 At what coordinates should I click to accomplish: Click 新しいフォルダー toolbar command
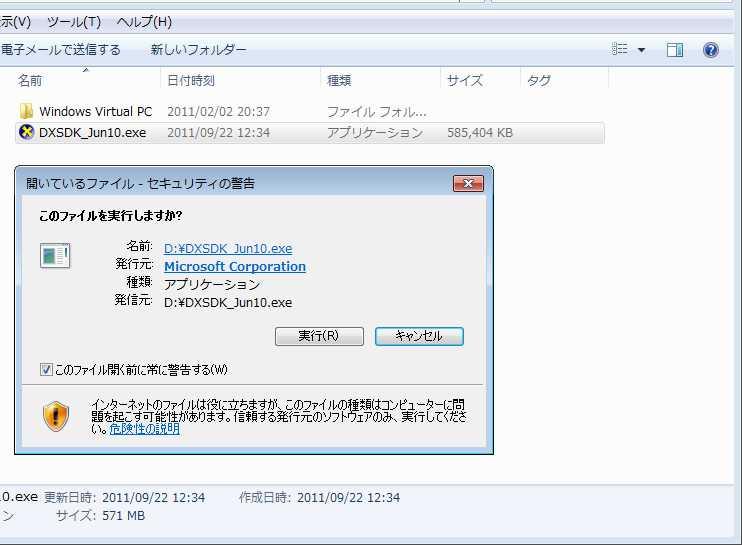[x=198, y=50]
